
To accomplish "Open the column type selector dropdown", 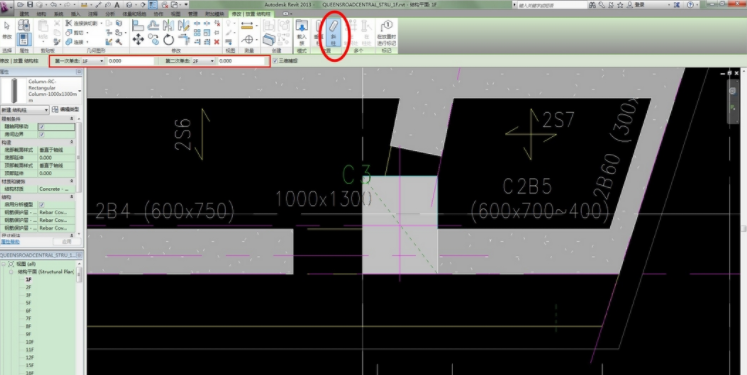I will [80, 91].
